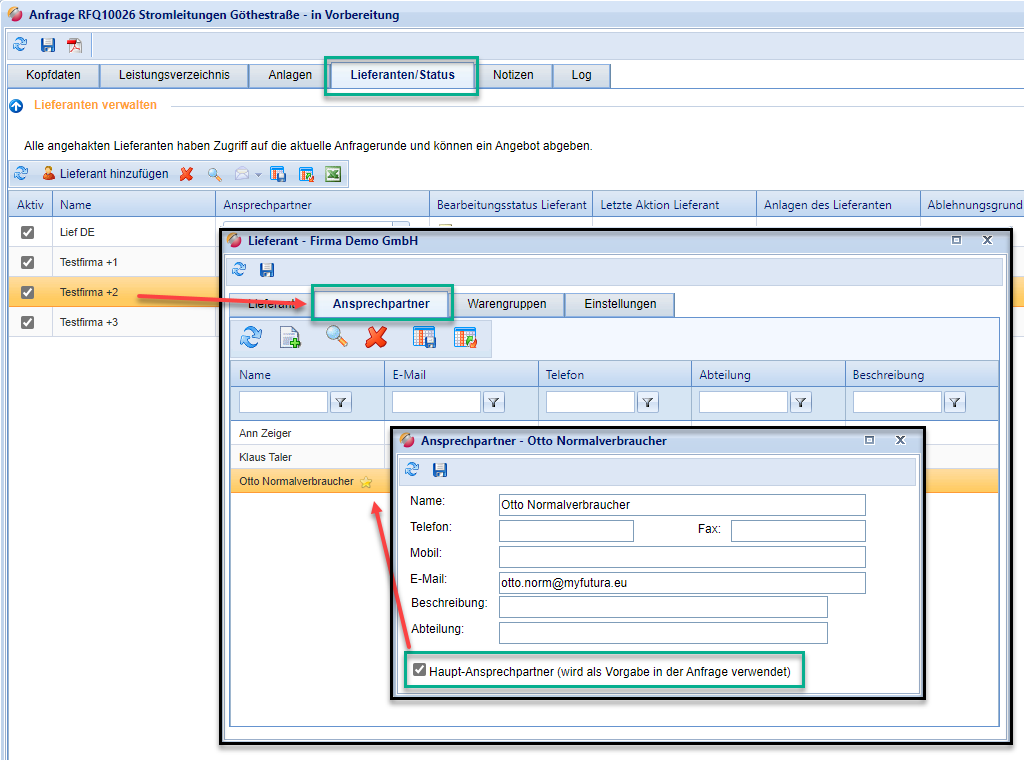Open the Name column filter dropdown
1024x760 pixels.
click(341, 402)
